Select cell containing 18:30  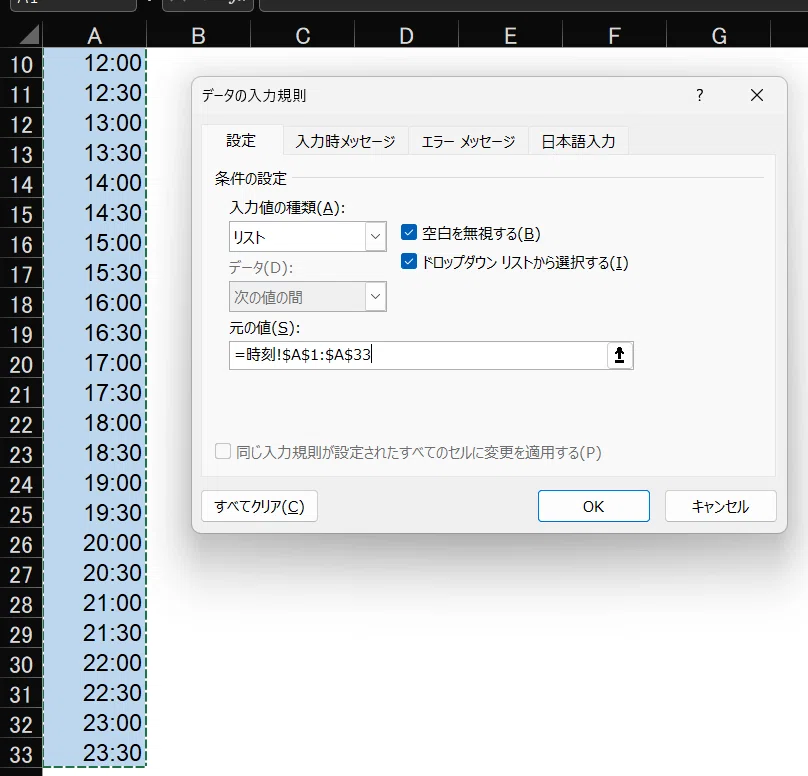click(x=95, y=452)
